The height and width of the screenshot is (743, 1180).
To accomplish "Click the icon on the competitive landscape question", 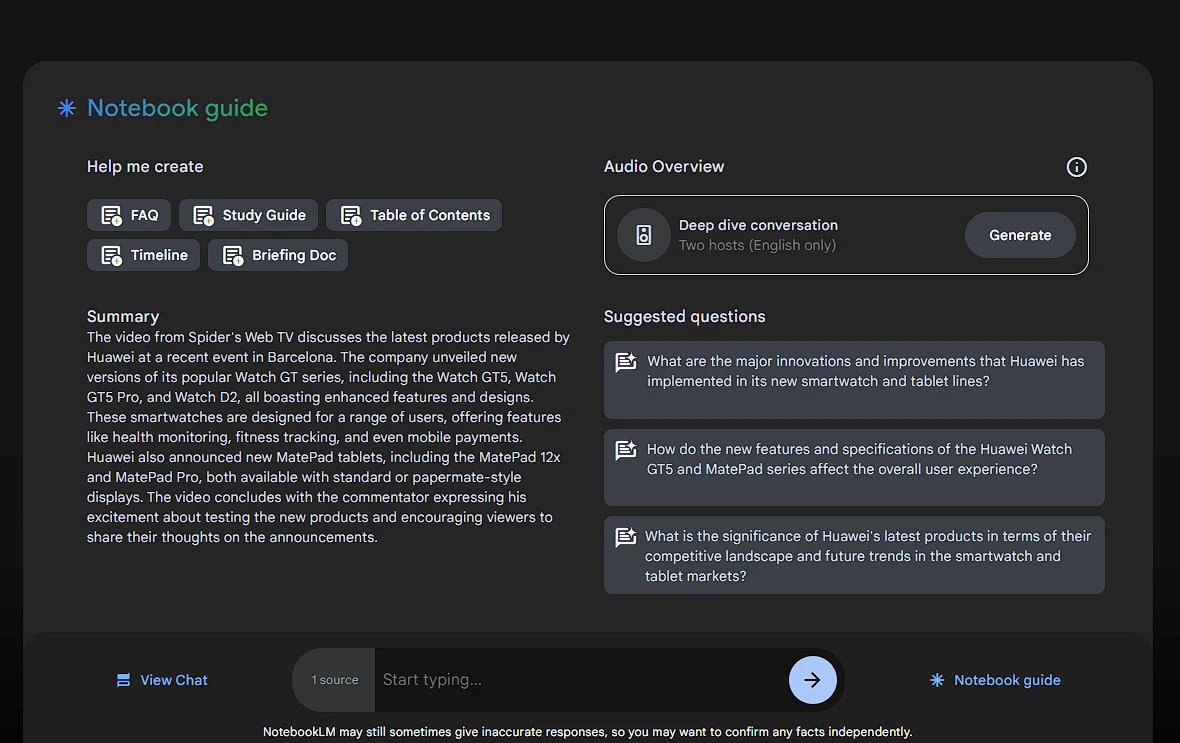I will (626, 537).
